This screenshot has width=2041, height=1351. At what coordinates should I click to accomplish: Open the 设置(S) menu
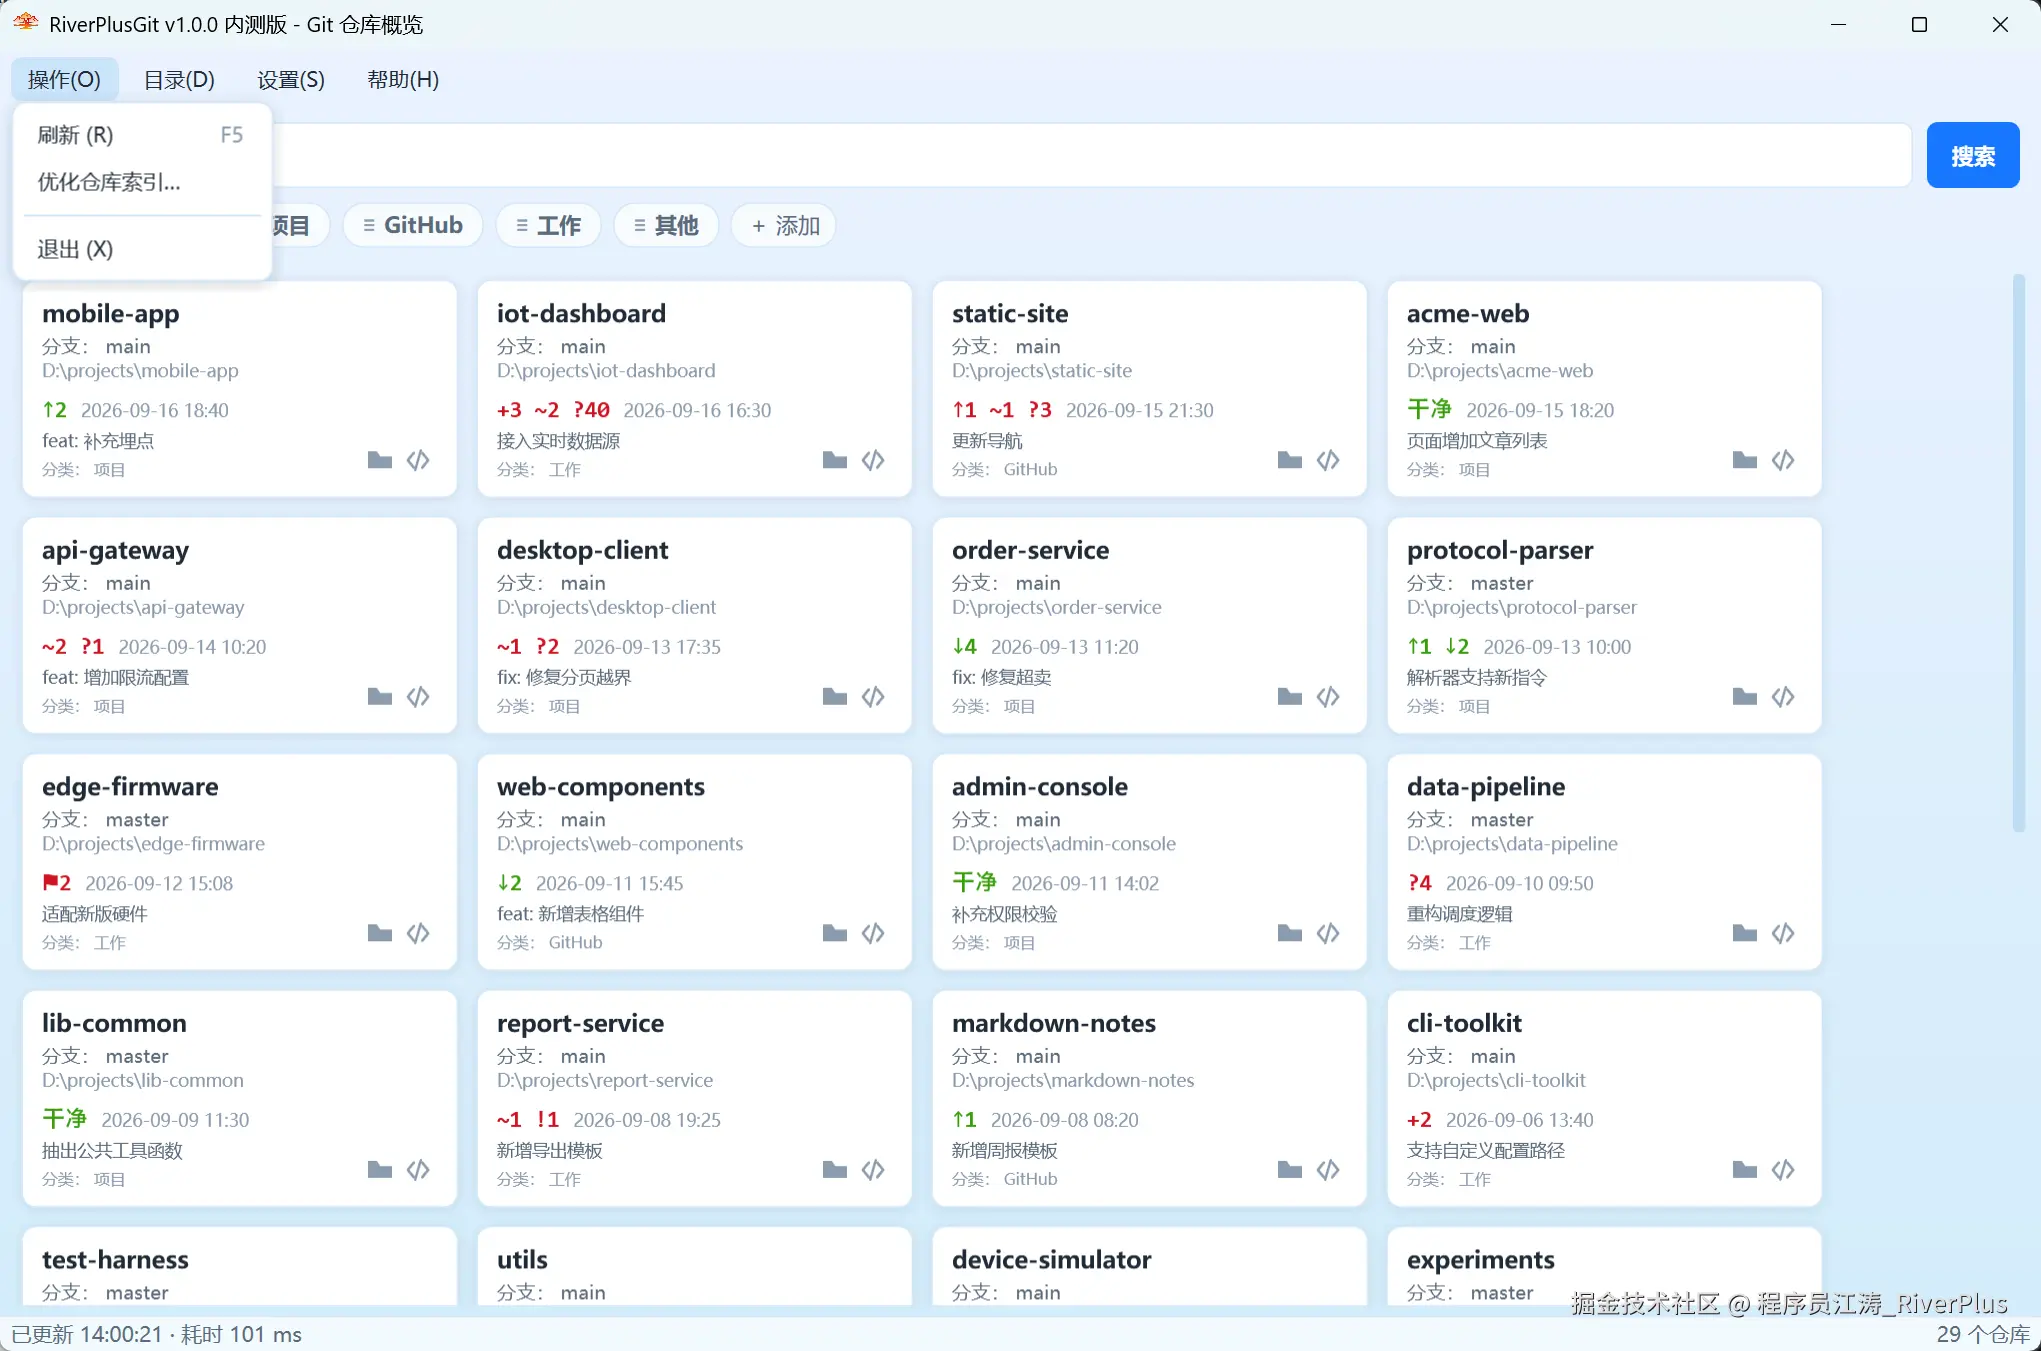[x=291, y=79]
